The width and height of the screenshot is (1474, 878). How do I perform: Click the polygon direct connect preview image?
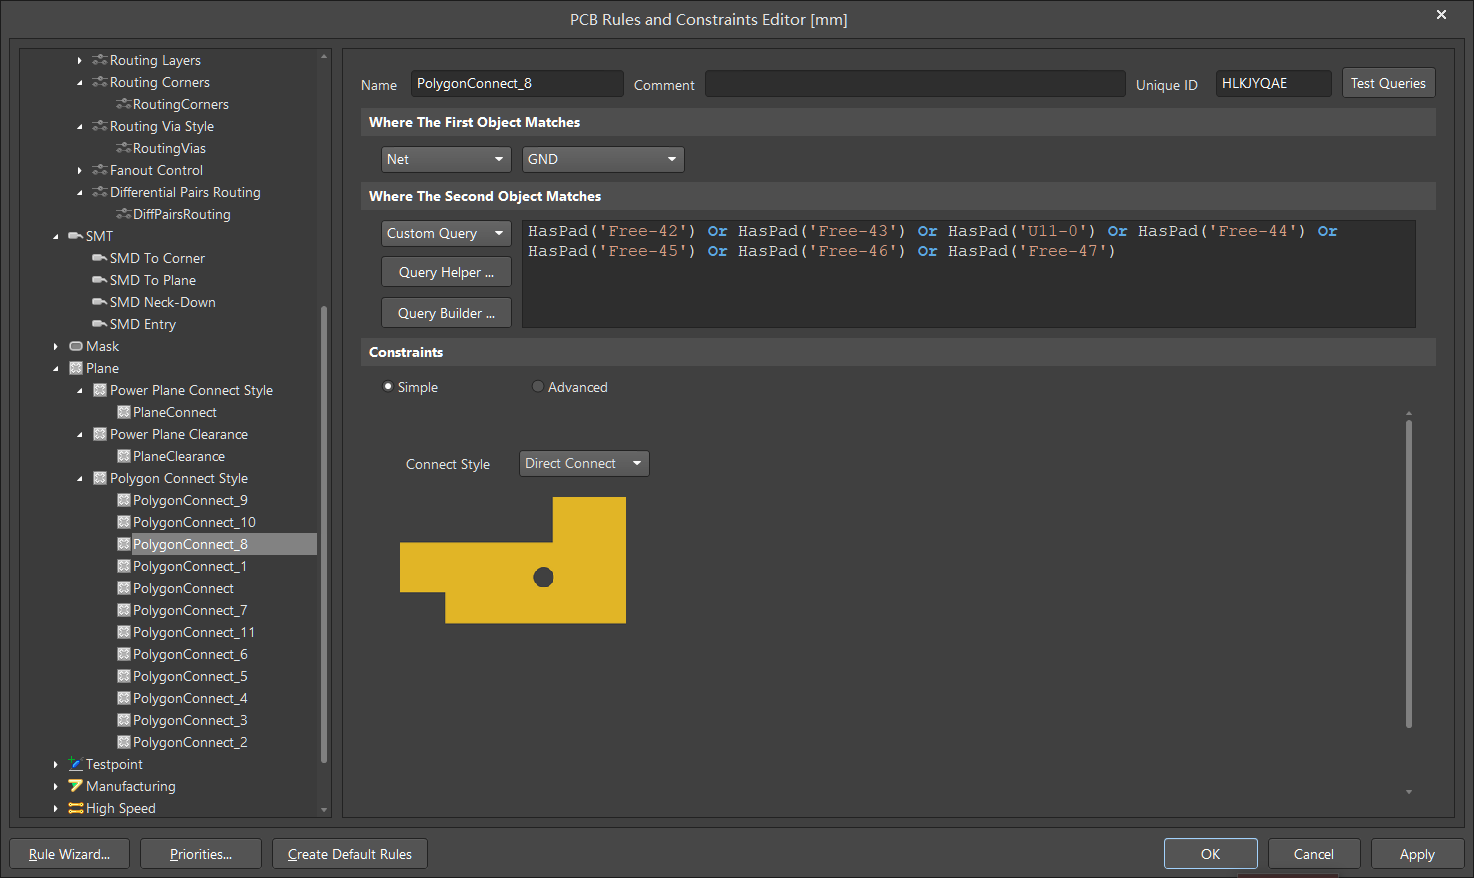point(513,560)
